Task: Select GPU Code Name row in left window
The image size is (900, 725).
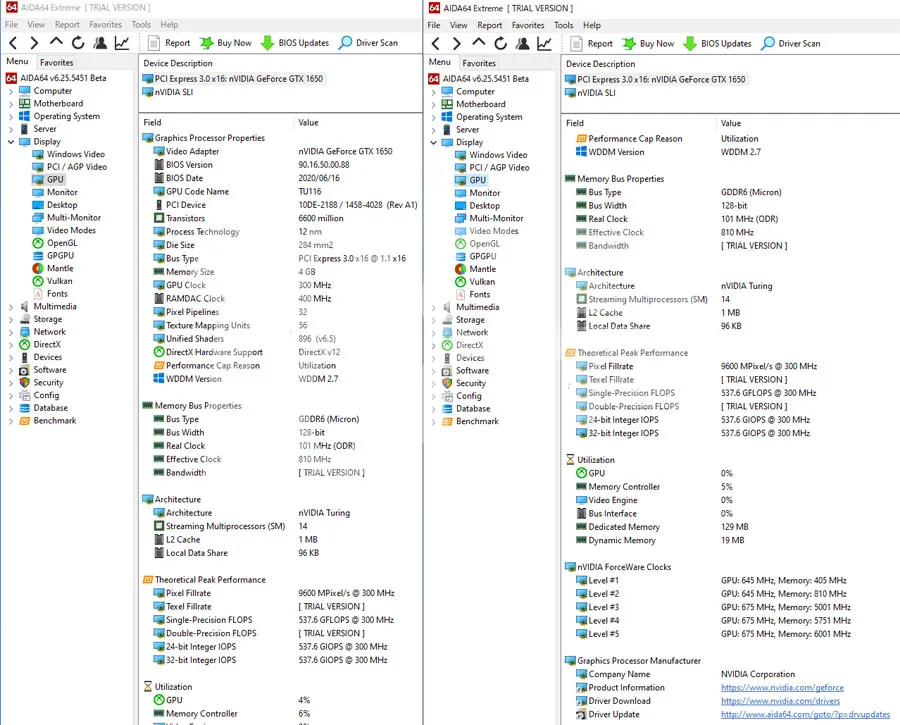Action: [x=280, y=191]
